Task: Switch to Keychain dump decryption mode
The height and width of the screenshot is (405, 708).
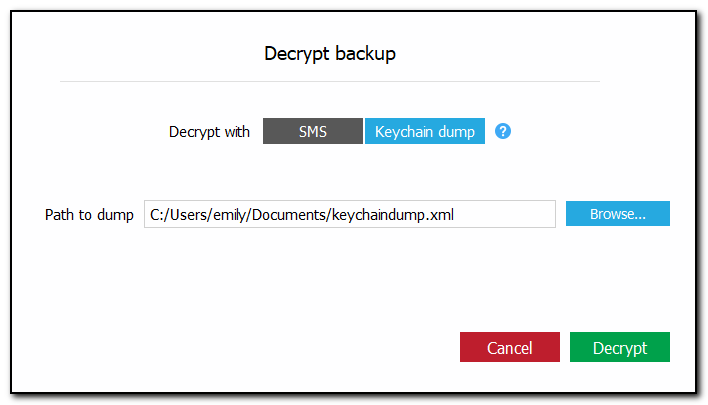Action: pyautogui.click(x=424, y=131)
